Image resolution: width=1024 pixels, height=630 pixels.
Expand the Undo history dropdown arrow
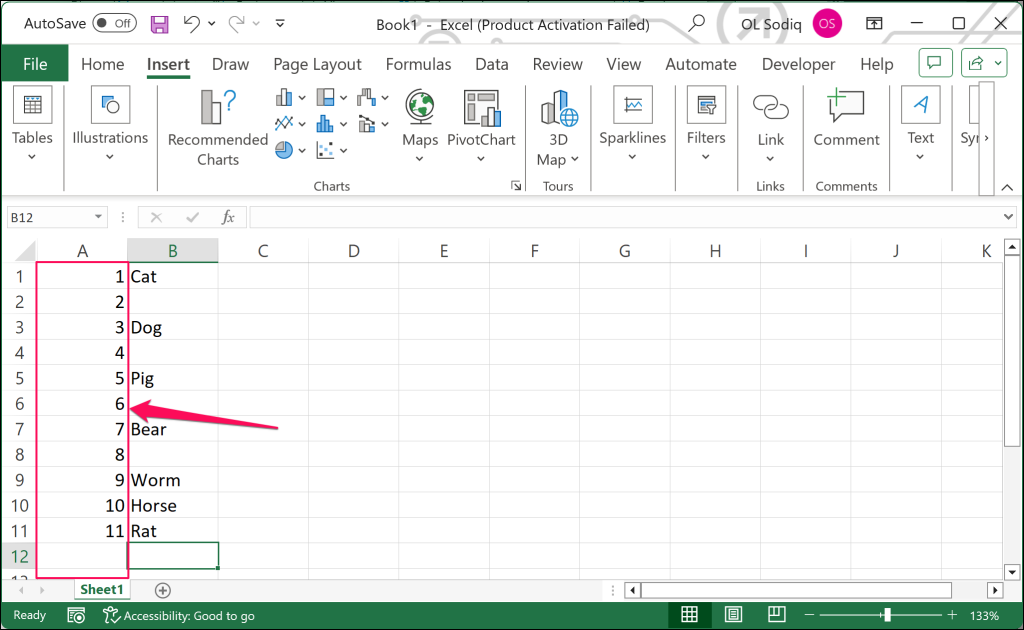pos(212,24)
